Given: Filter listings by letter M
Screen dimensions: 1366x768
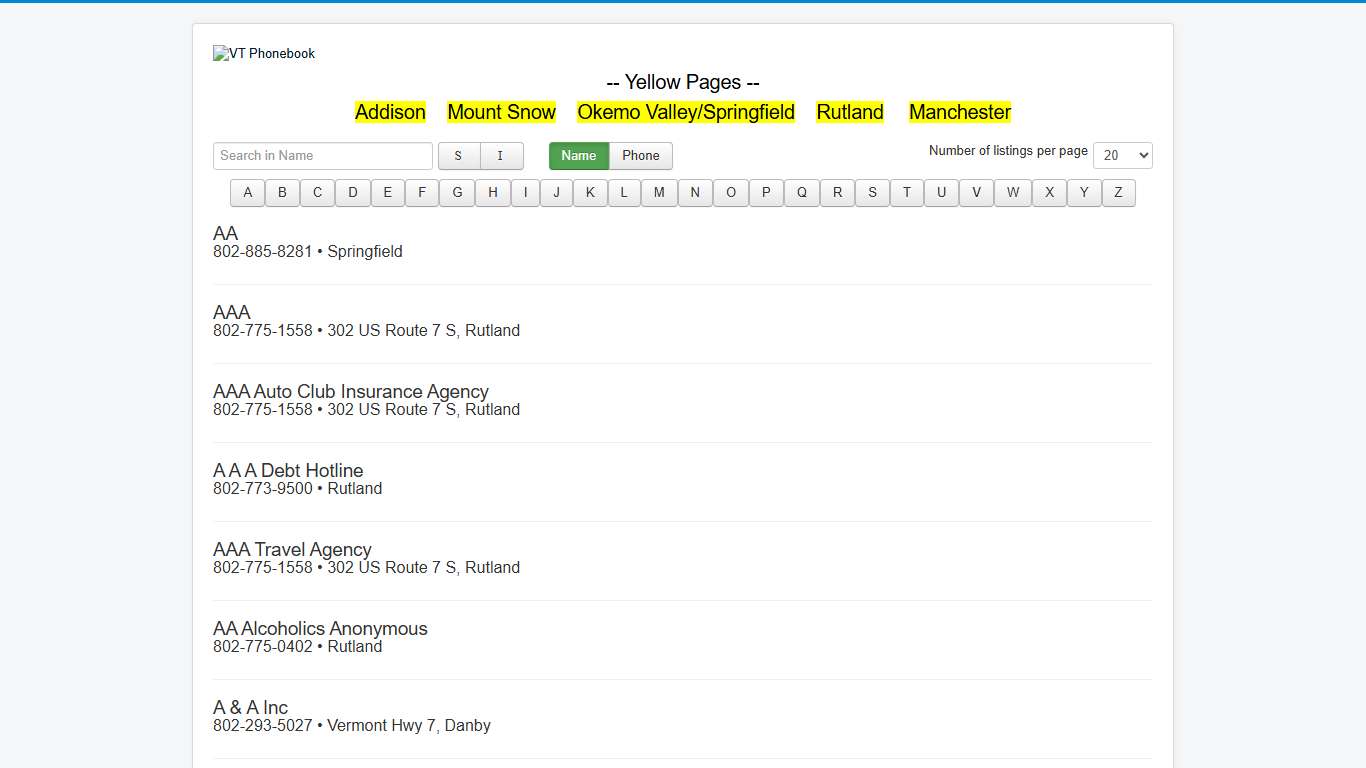Looking at the screenshot, I should tap(659, 193).
